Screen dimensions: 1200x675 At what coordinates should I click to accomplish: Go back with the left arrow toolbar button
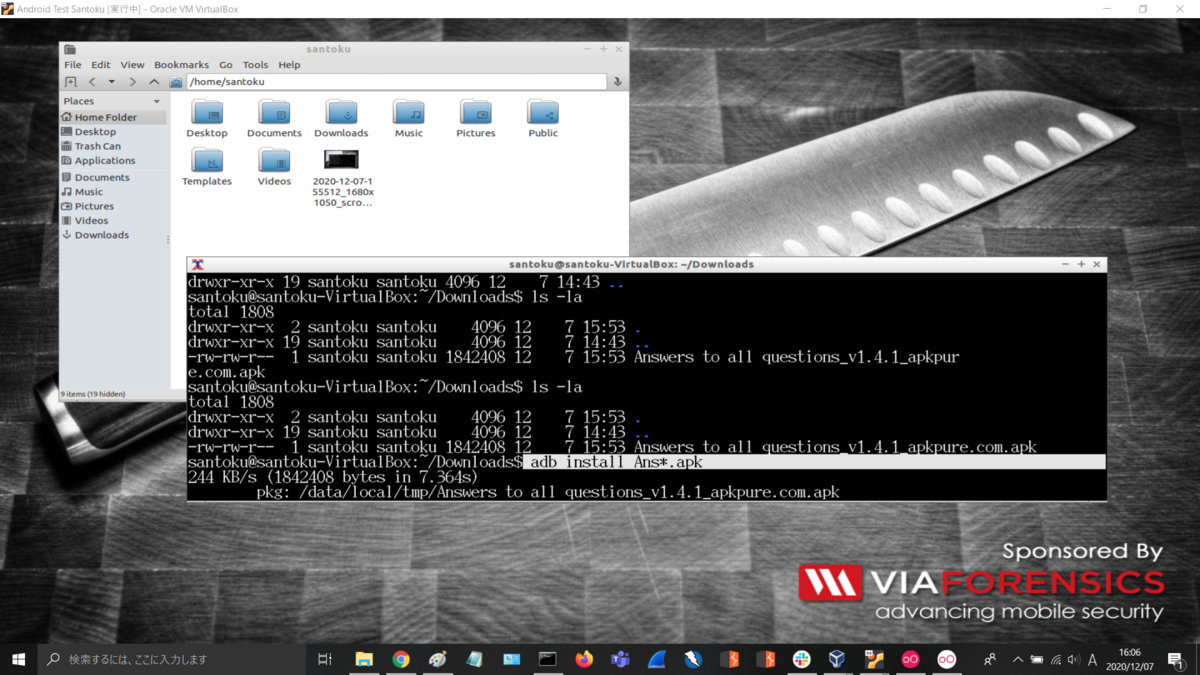(92, 82)
